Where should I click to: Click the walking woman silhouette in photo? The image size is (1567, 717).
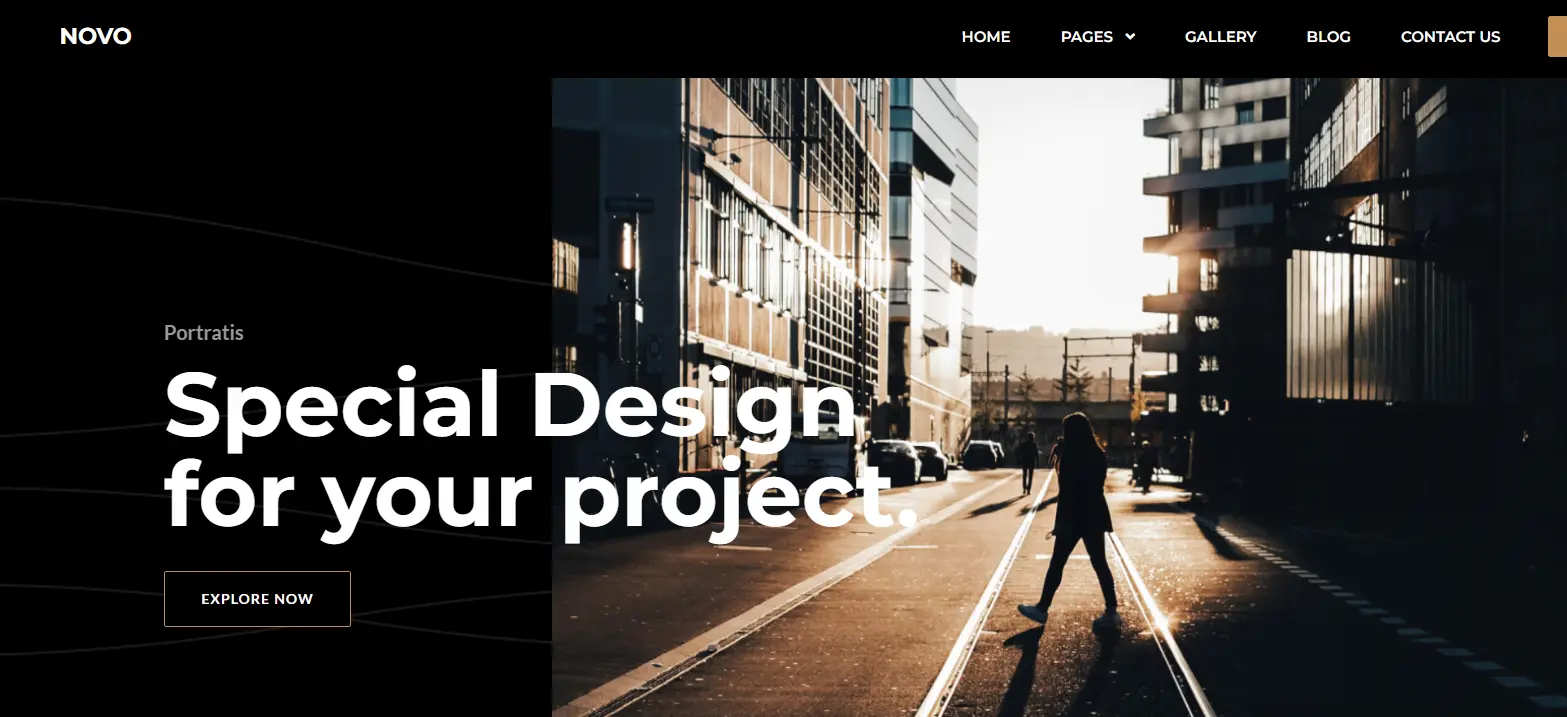(1075, 518)
